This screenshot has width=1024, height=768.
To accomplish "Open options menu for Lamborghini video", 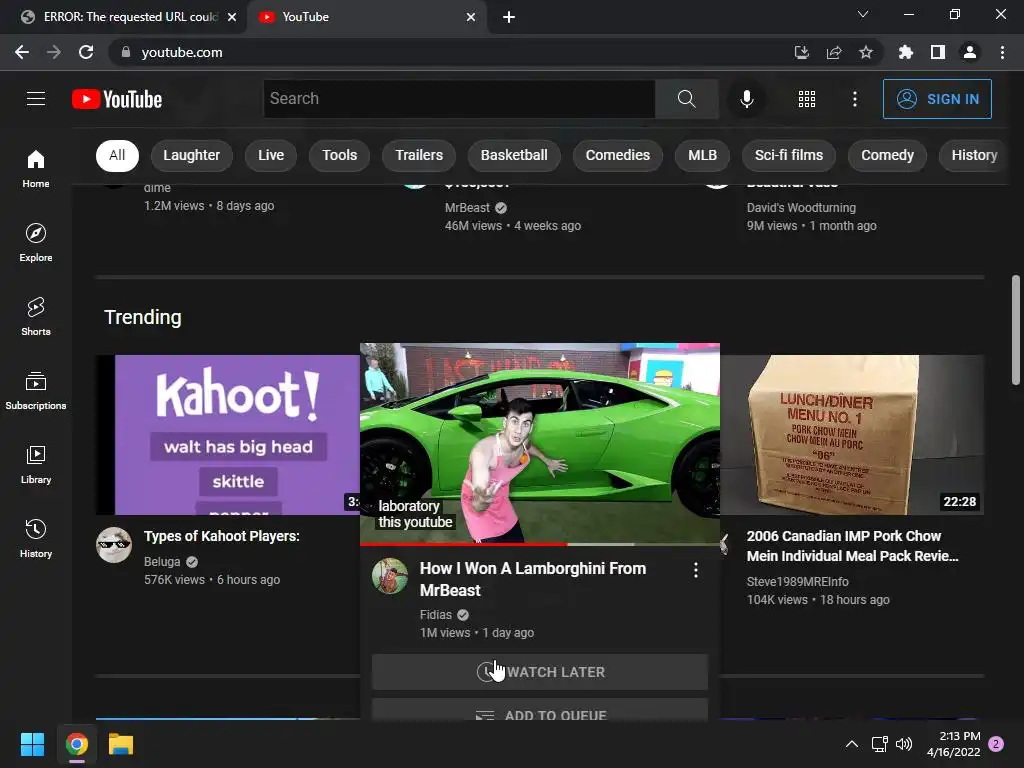I will pos(696,570).
